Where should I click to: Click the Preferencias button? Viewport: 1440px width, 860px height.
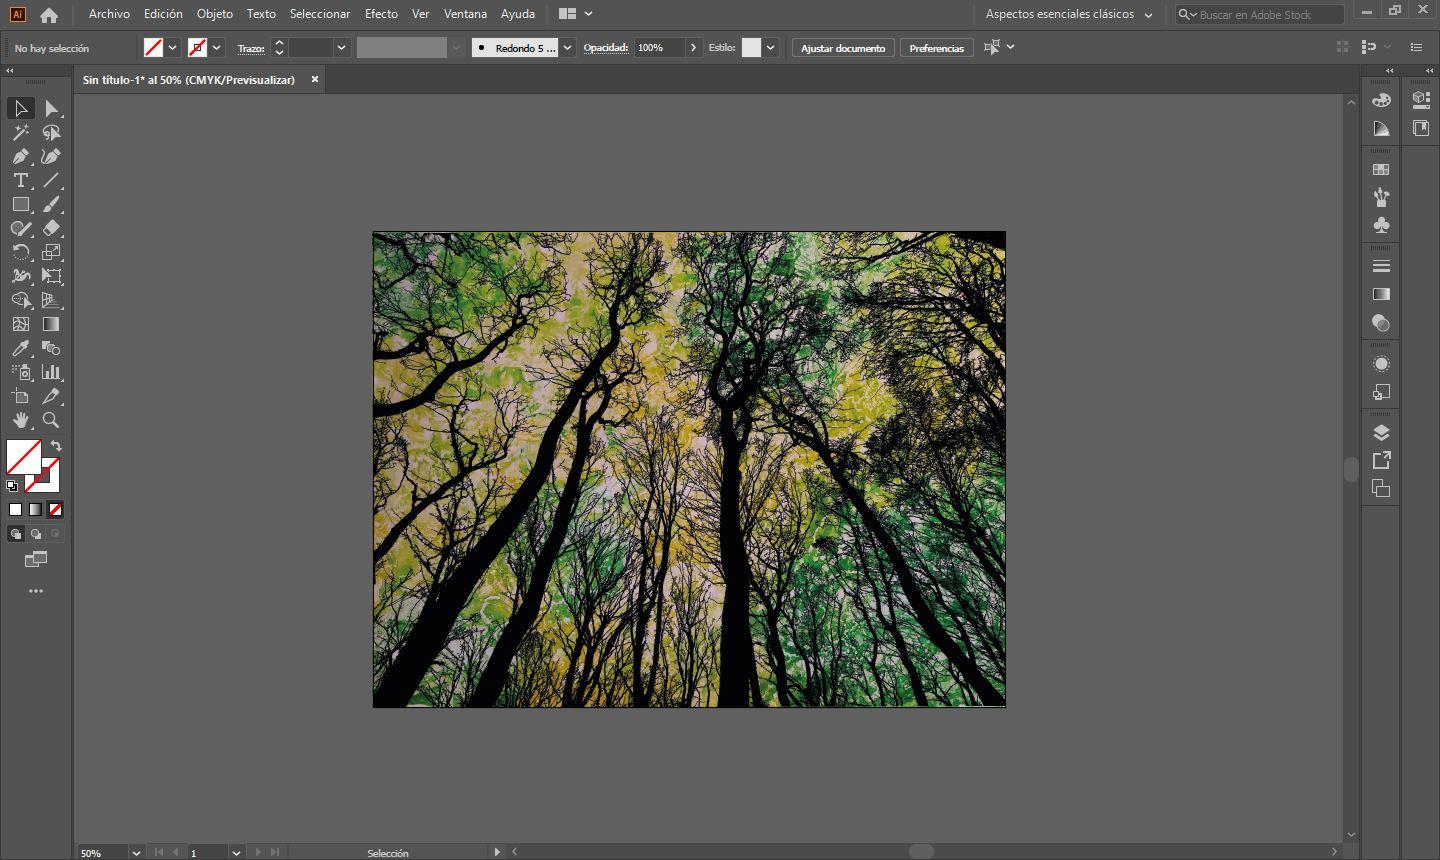tap(936, 48)
